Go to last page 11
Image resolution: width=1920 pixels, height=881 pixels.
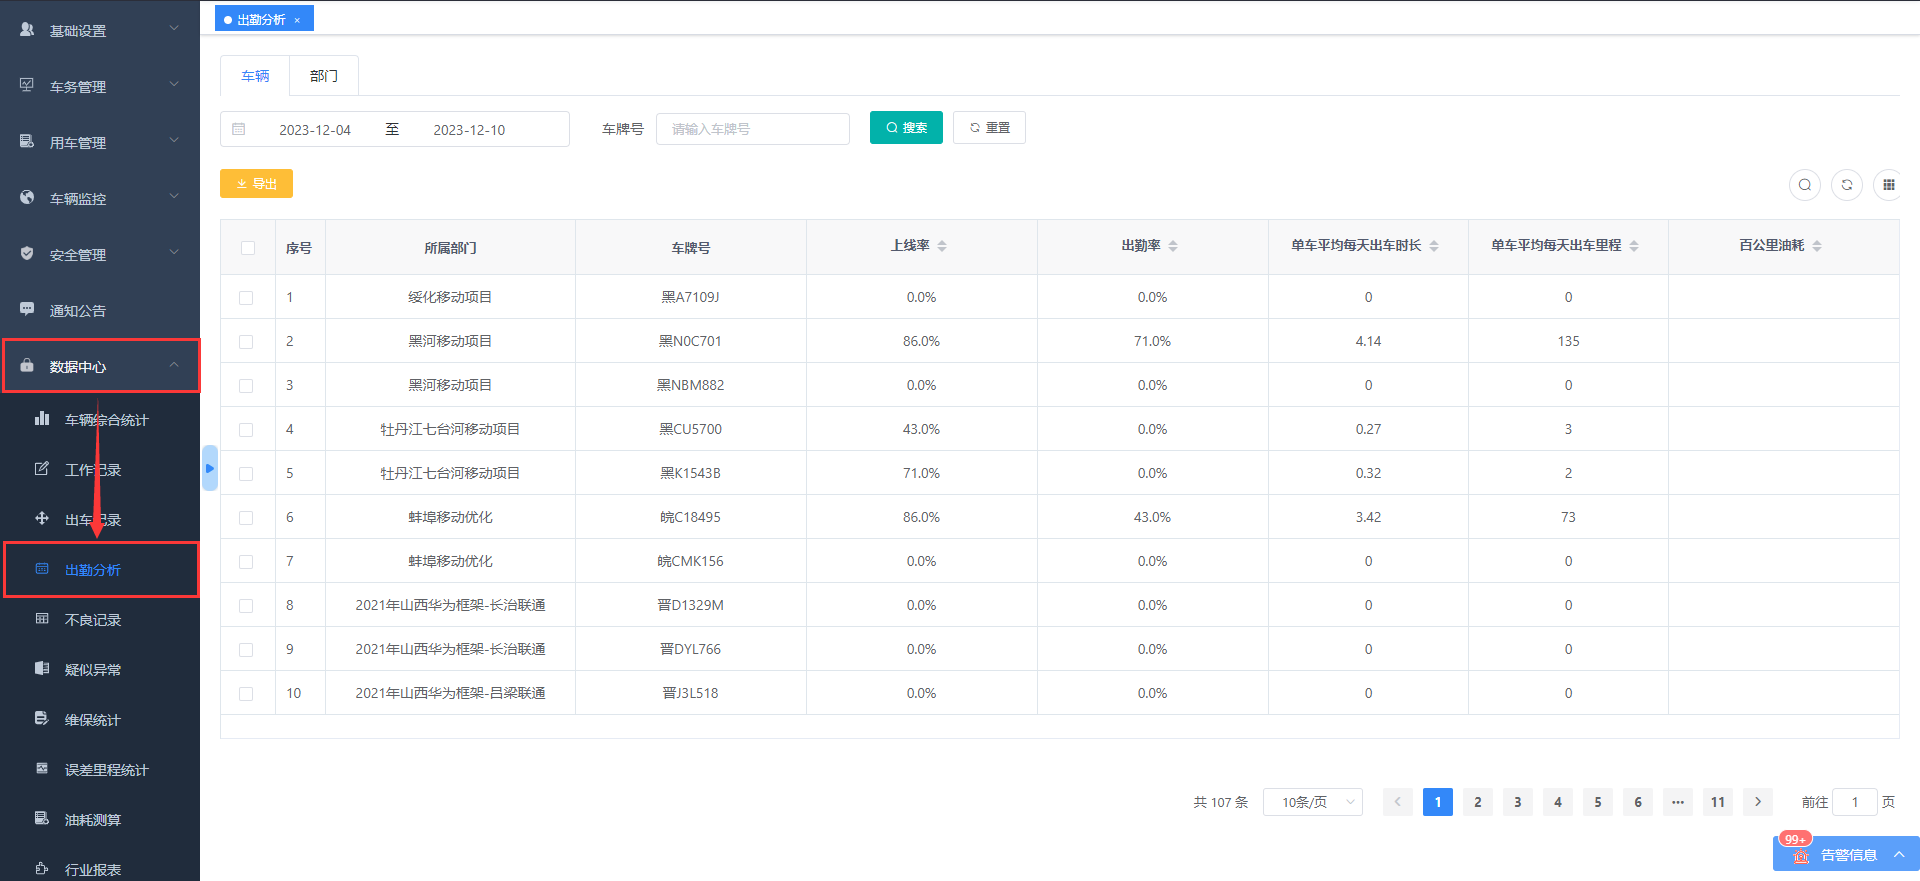click(x=1718, y=802)
